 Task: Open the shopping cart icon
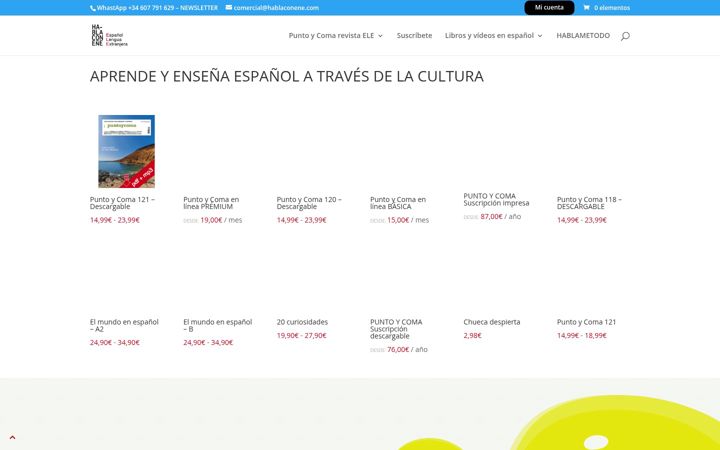coord(586,7)
